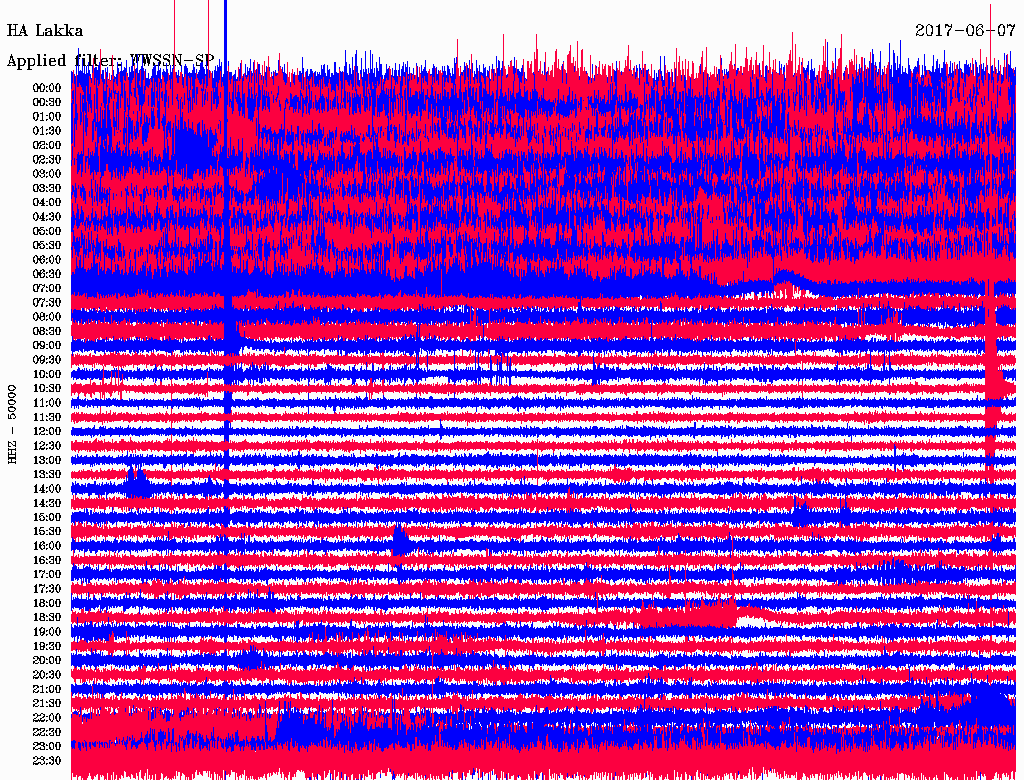1024x780 pixels.
Task: Select the 08:00 time label
Action: click(x=47, y=317)
